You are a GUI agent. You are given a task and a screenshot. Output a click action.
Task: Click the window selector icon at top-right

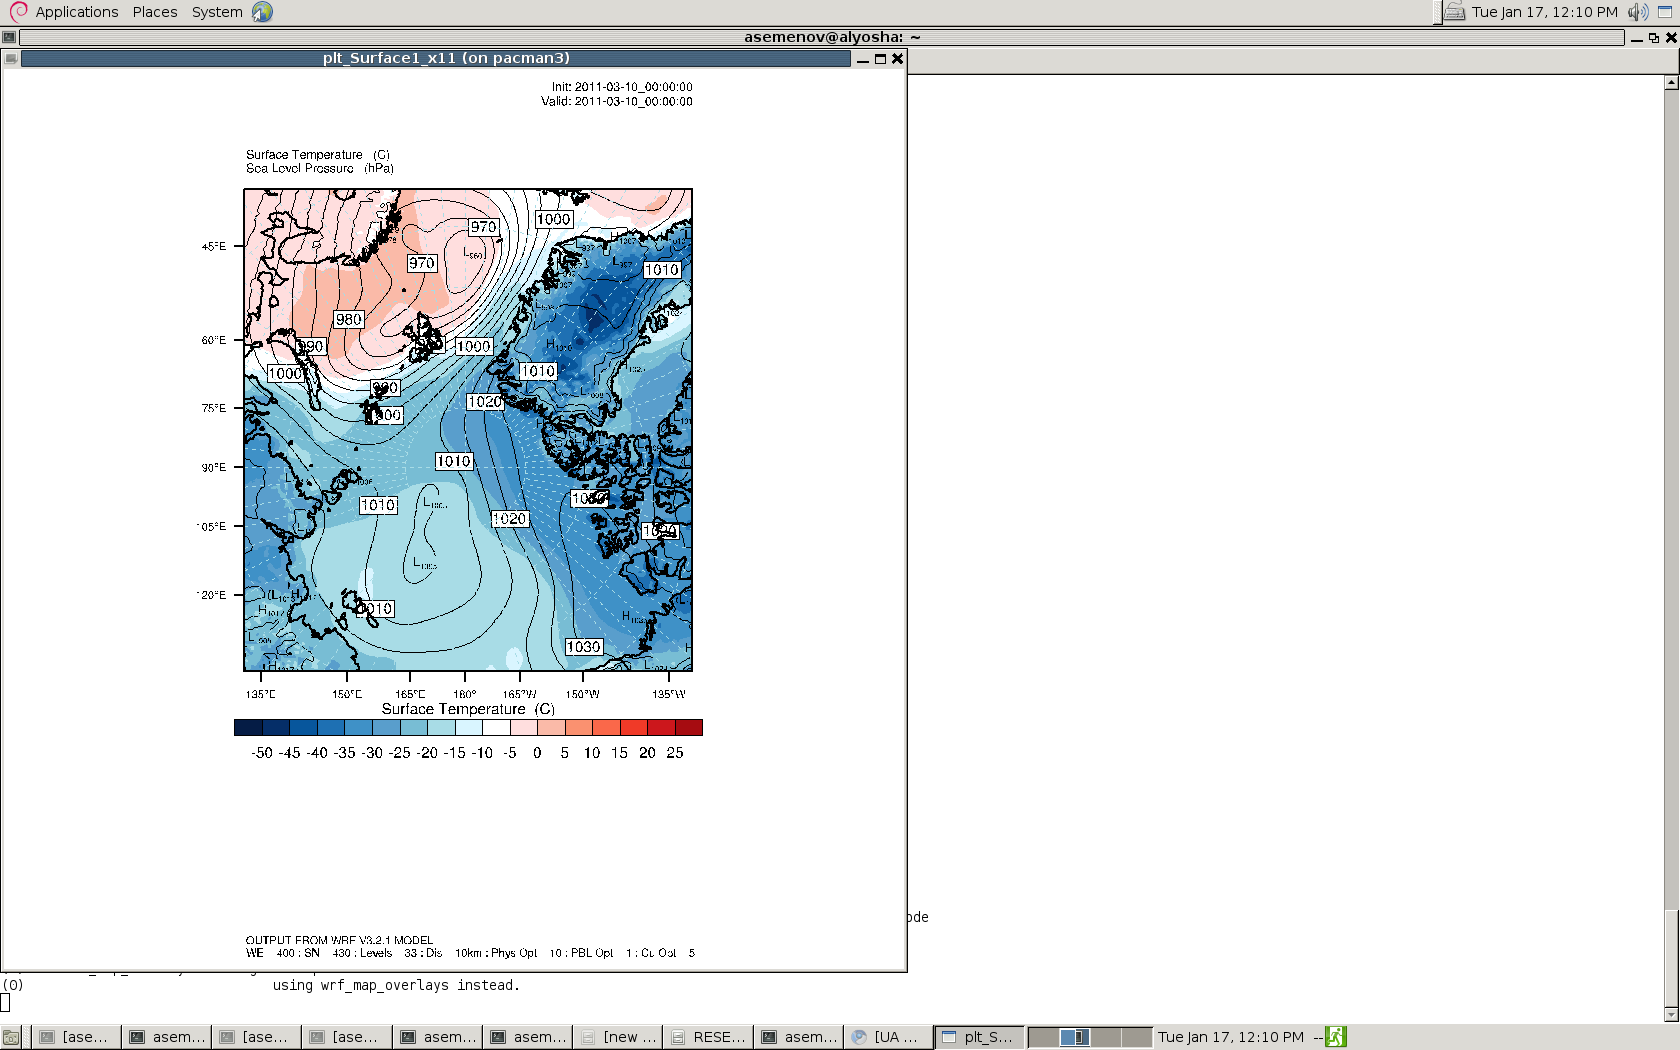(1665, 12)
